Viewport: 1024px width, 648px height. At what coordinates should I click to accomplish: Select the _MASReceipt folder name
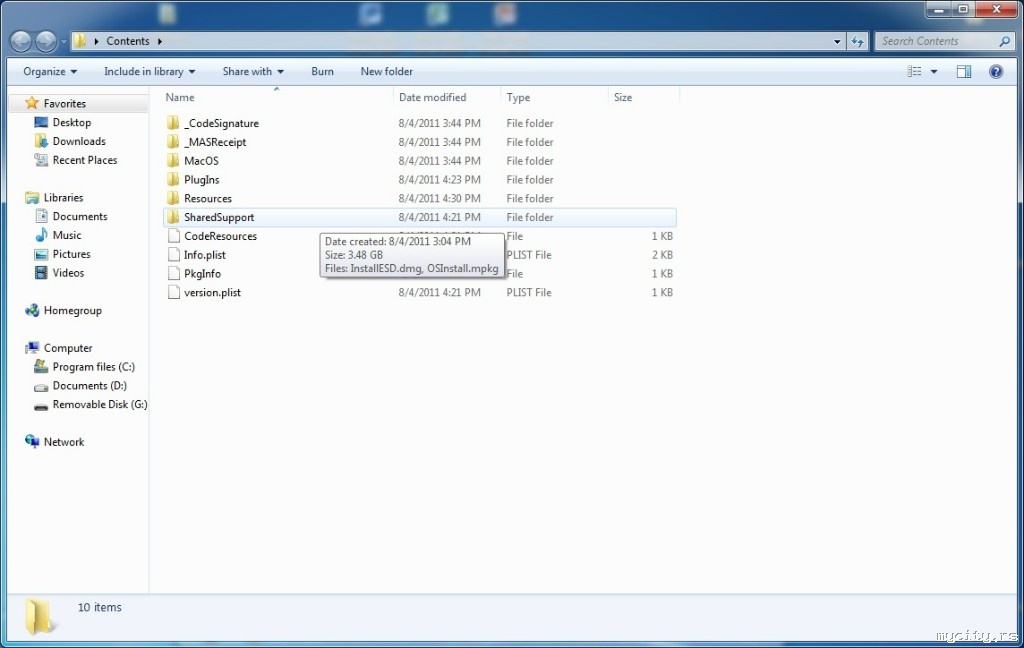pos(215,142)
